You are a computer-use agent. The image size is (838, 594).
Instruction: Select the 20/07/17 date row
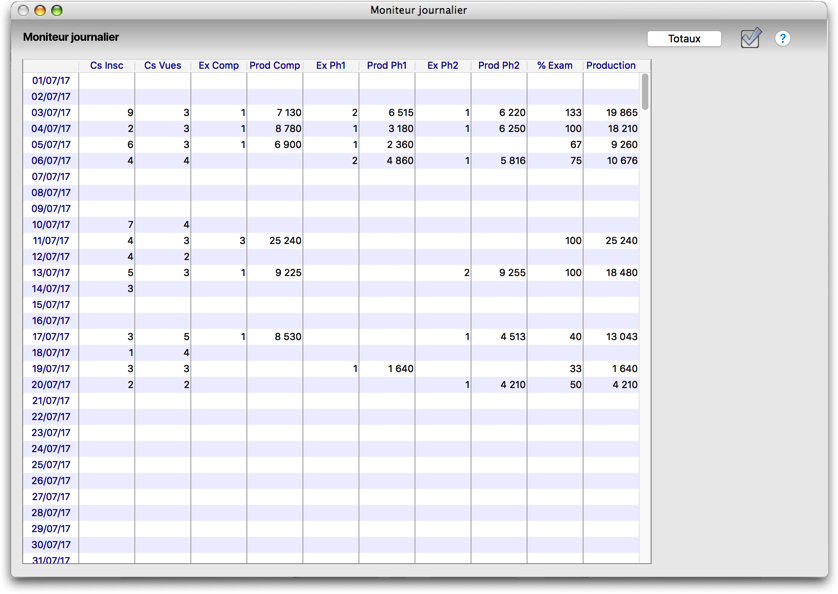coord(331,385)
